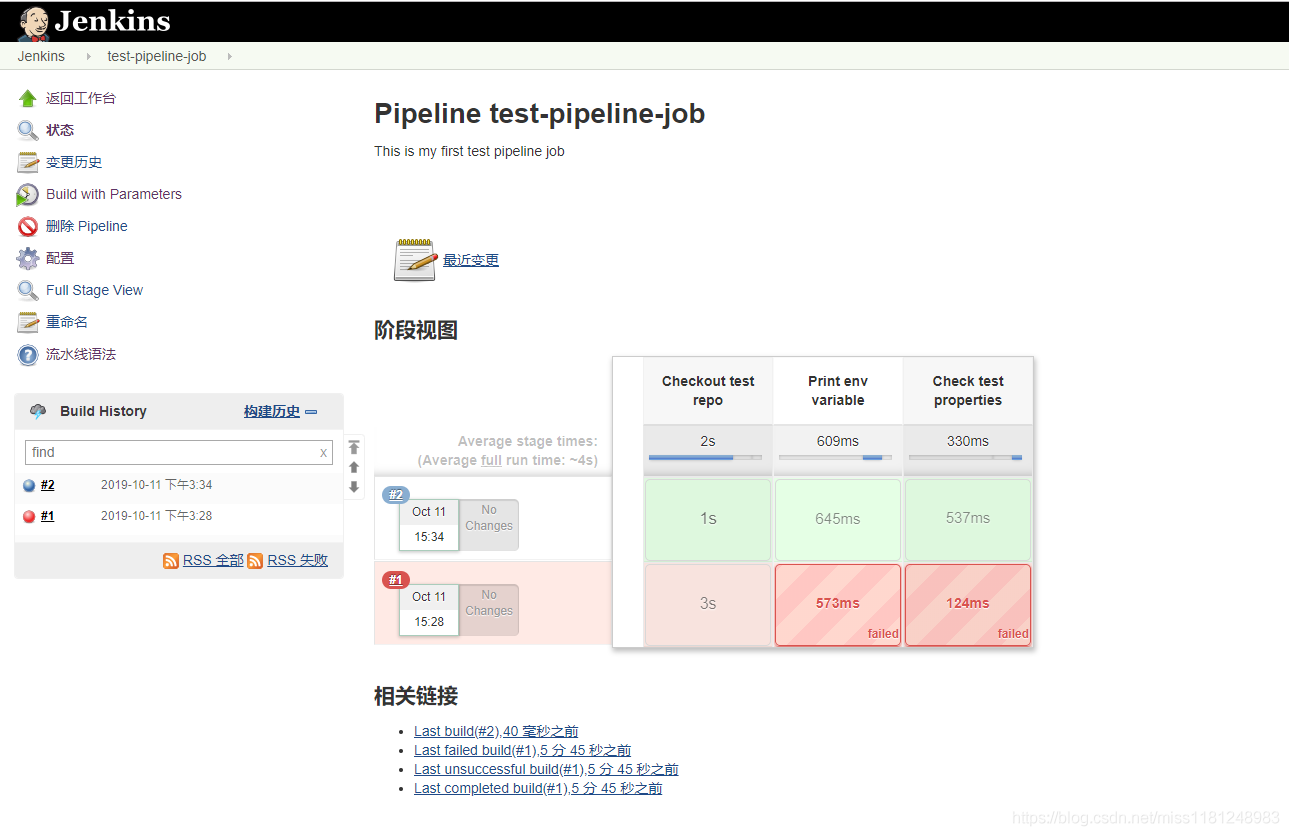Click the blue status ball for build #2
Screen dimensions: 1289x836
coord(29,486)
